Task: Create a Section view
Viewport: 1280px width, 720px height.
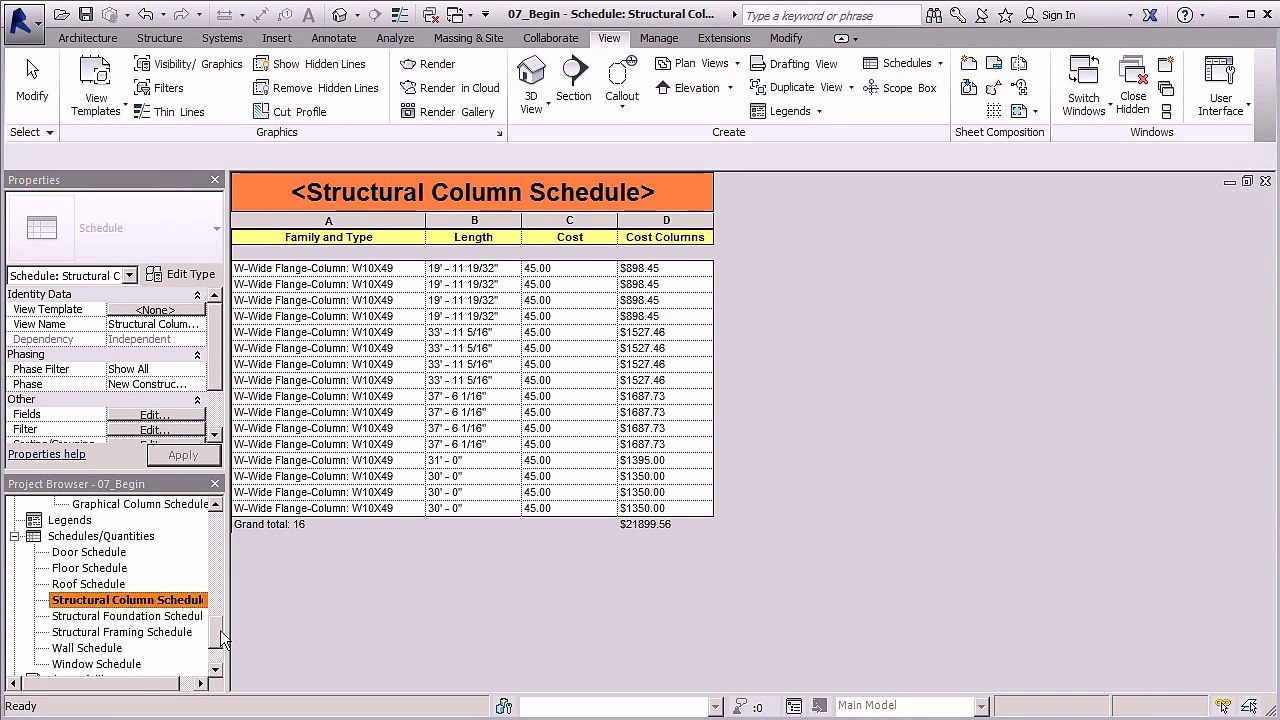Action: [574, 80]
